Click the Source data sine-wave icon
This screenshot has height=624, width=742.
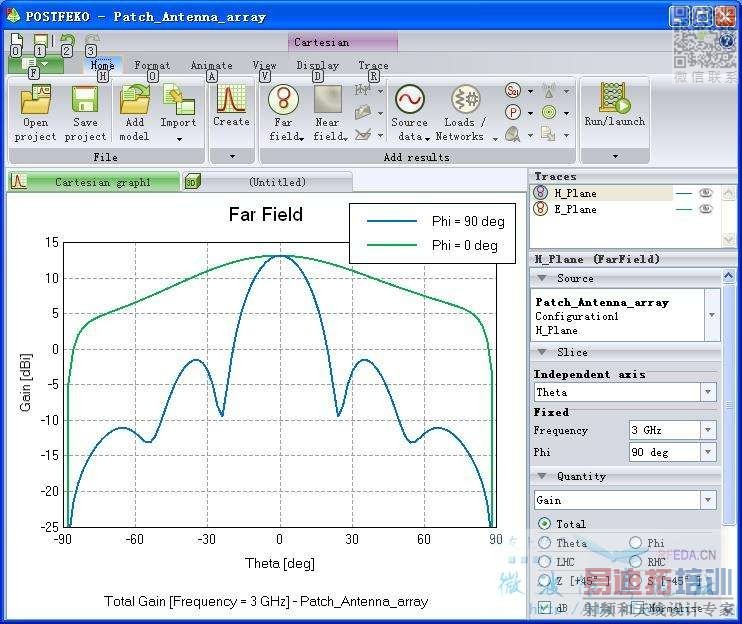(410, 99)
